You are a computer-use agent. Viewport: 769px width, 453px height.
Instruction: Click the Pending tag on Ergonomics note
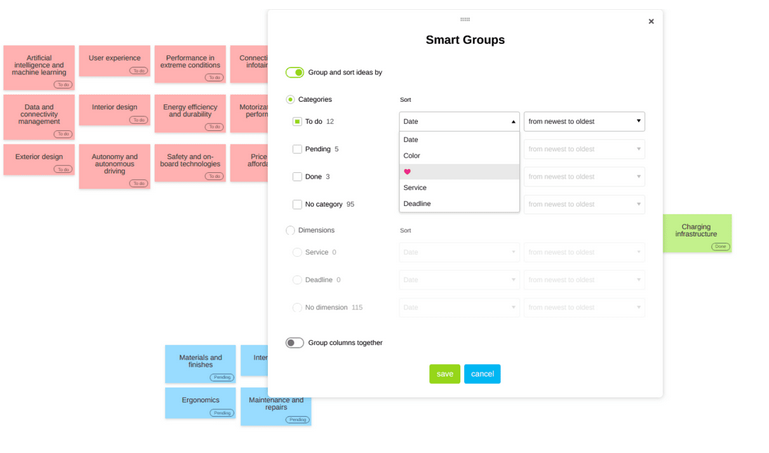click(222, 412)
